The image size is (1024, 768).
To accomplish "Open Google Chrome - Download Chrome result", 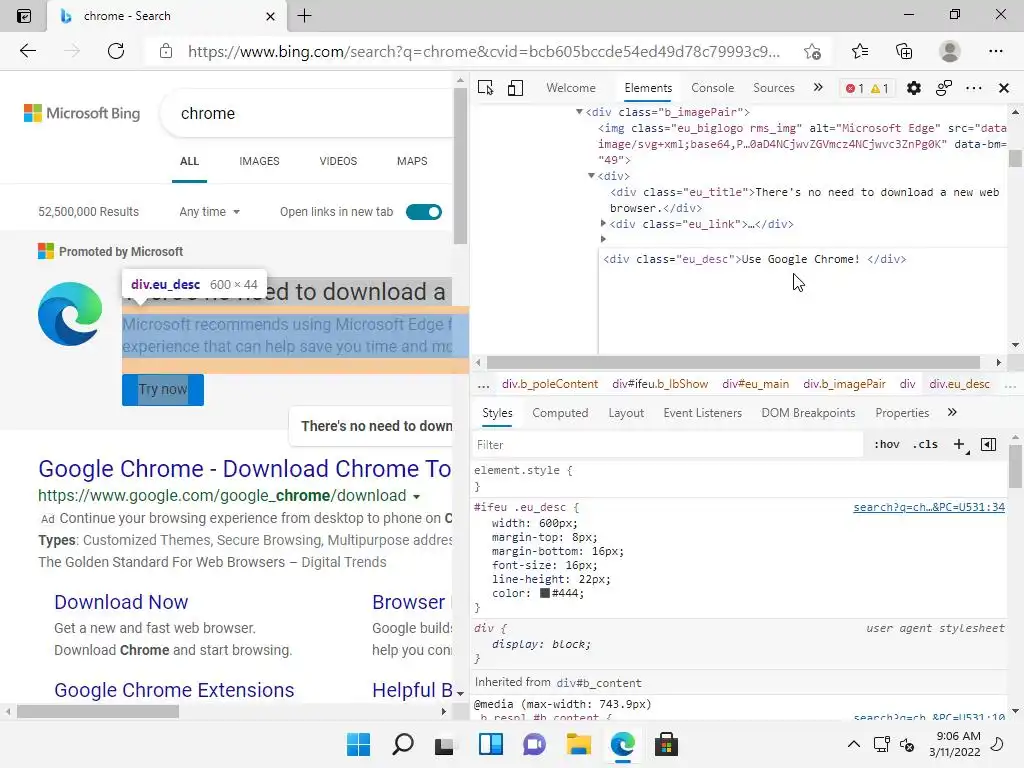I will click(245, 469).
